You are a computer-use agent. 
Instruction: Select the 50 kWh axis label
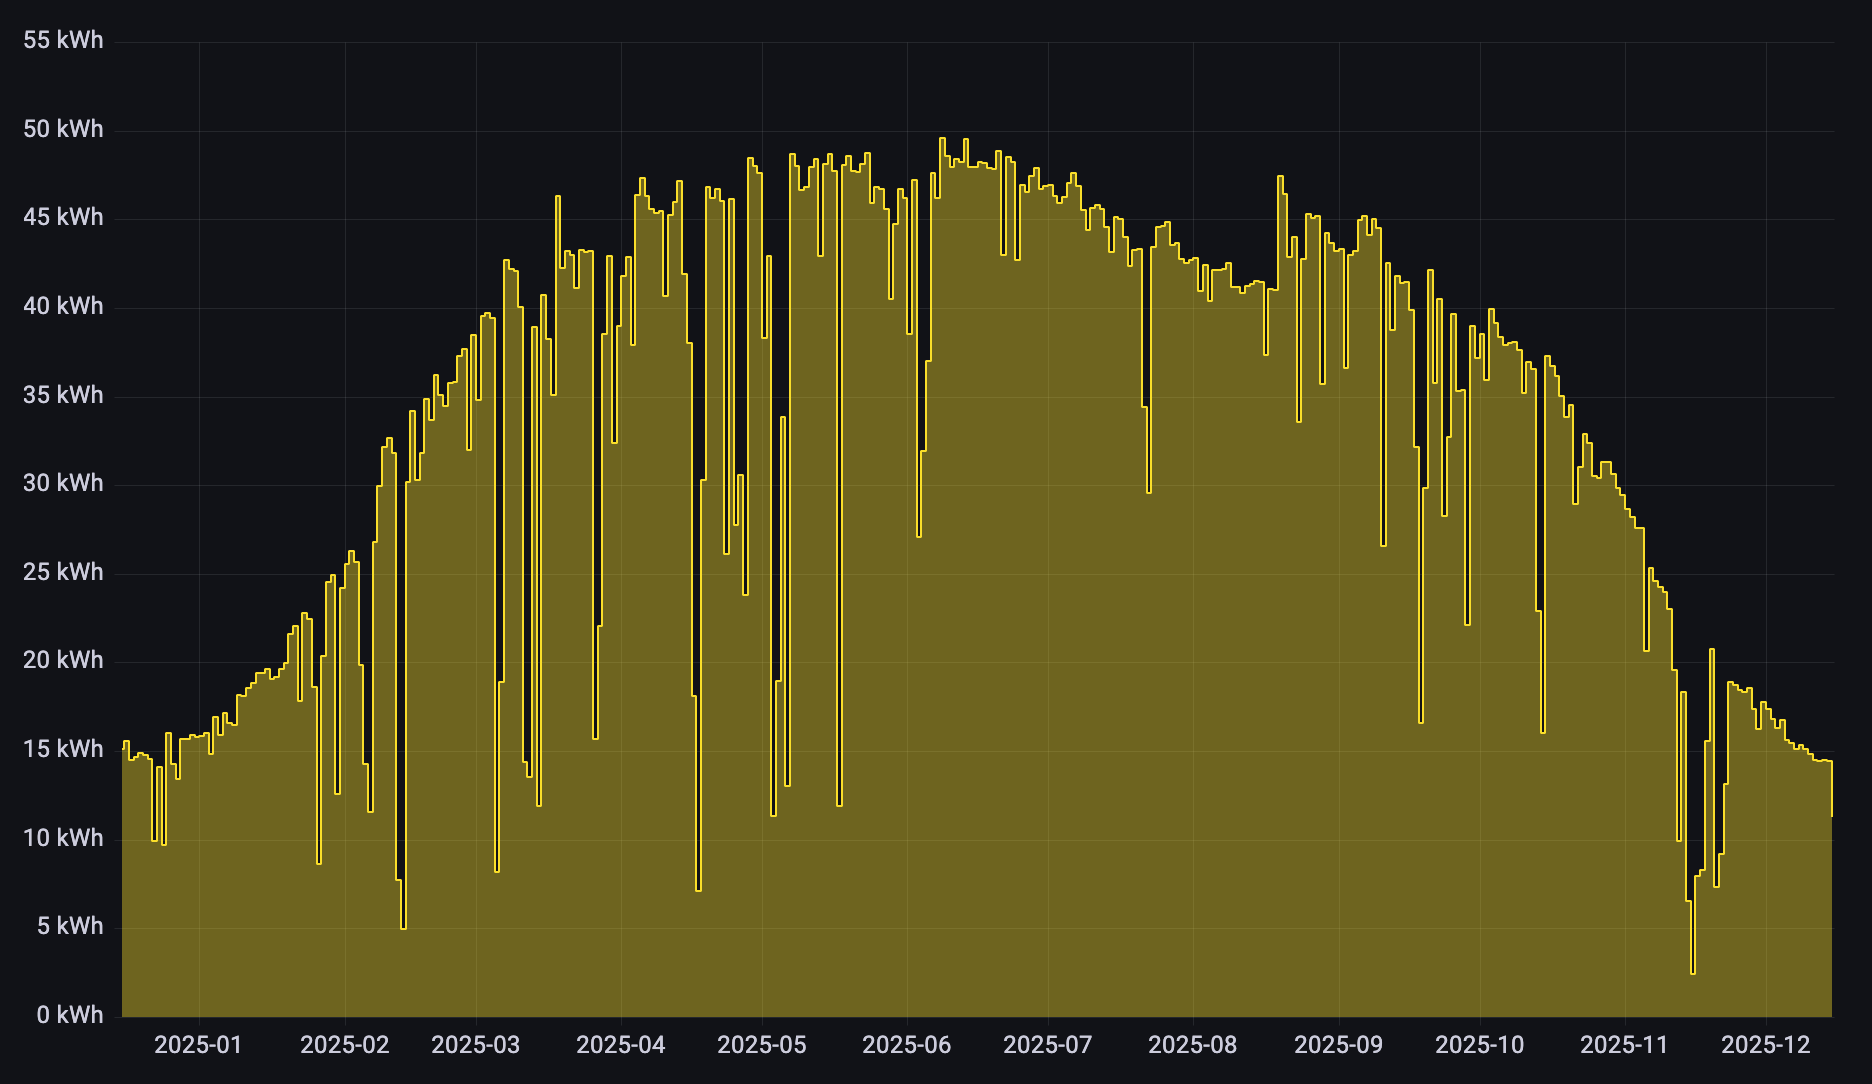[x=63, y=129]
